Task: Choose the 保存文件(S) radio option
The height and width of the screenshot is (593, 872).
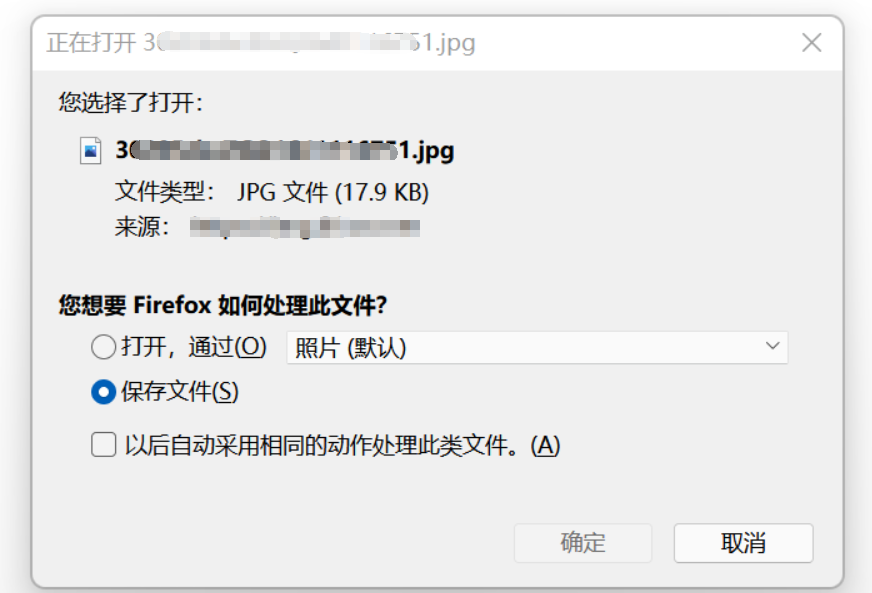Action: coord(103,392)
